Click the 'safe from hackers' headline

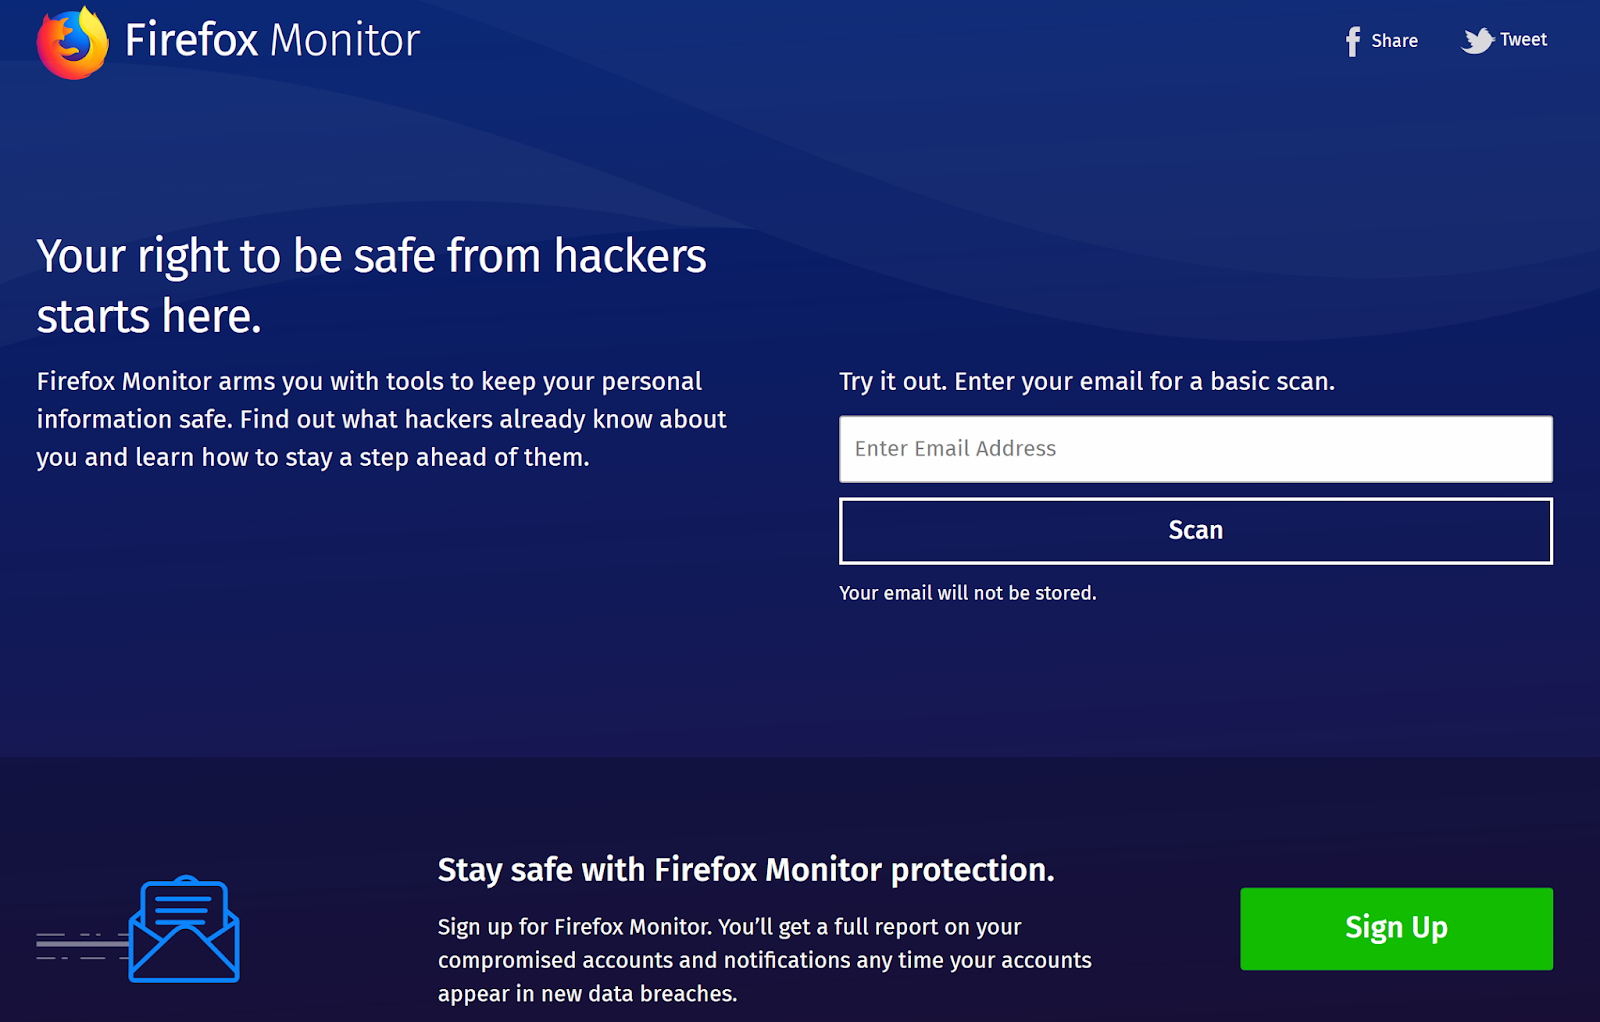(371, 256)
